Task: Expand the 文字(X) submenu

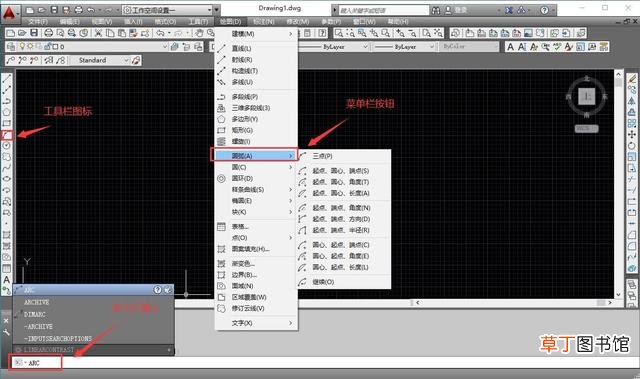Action: coord(256,323)
